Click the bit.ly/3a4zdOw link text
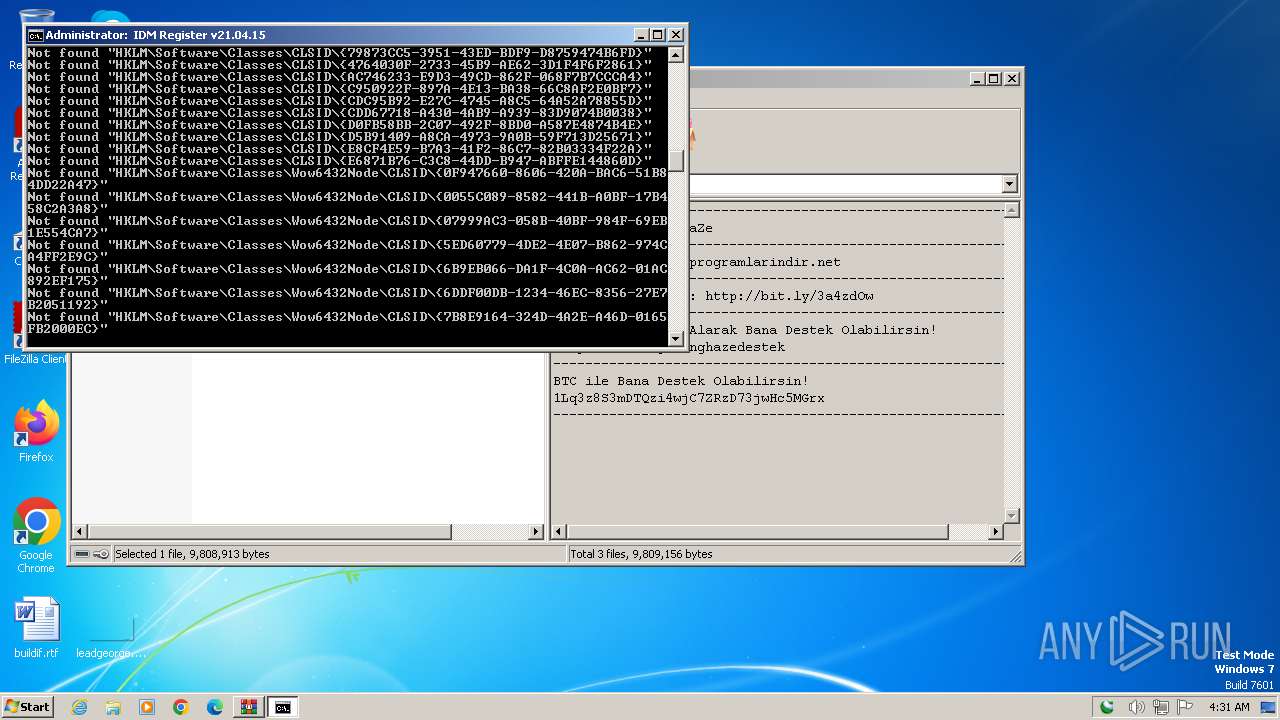This screenshot has height=720, width=1280. pos(789,296)
